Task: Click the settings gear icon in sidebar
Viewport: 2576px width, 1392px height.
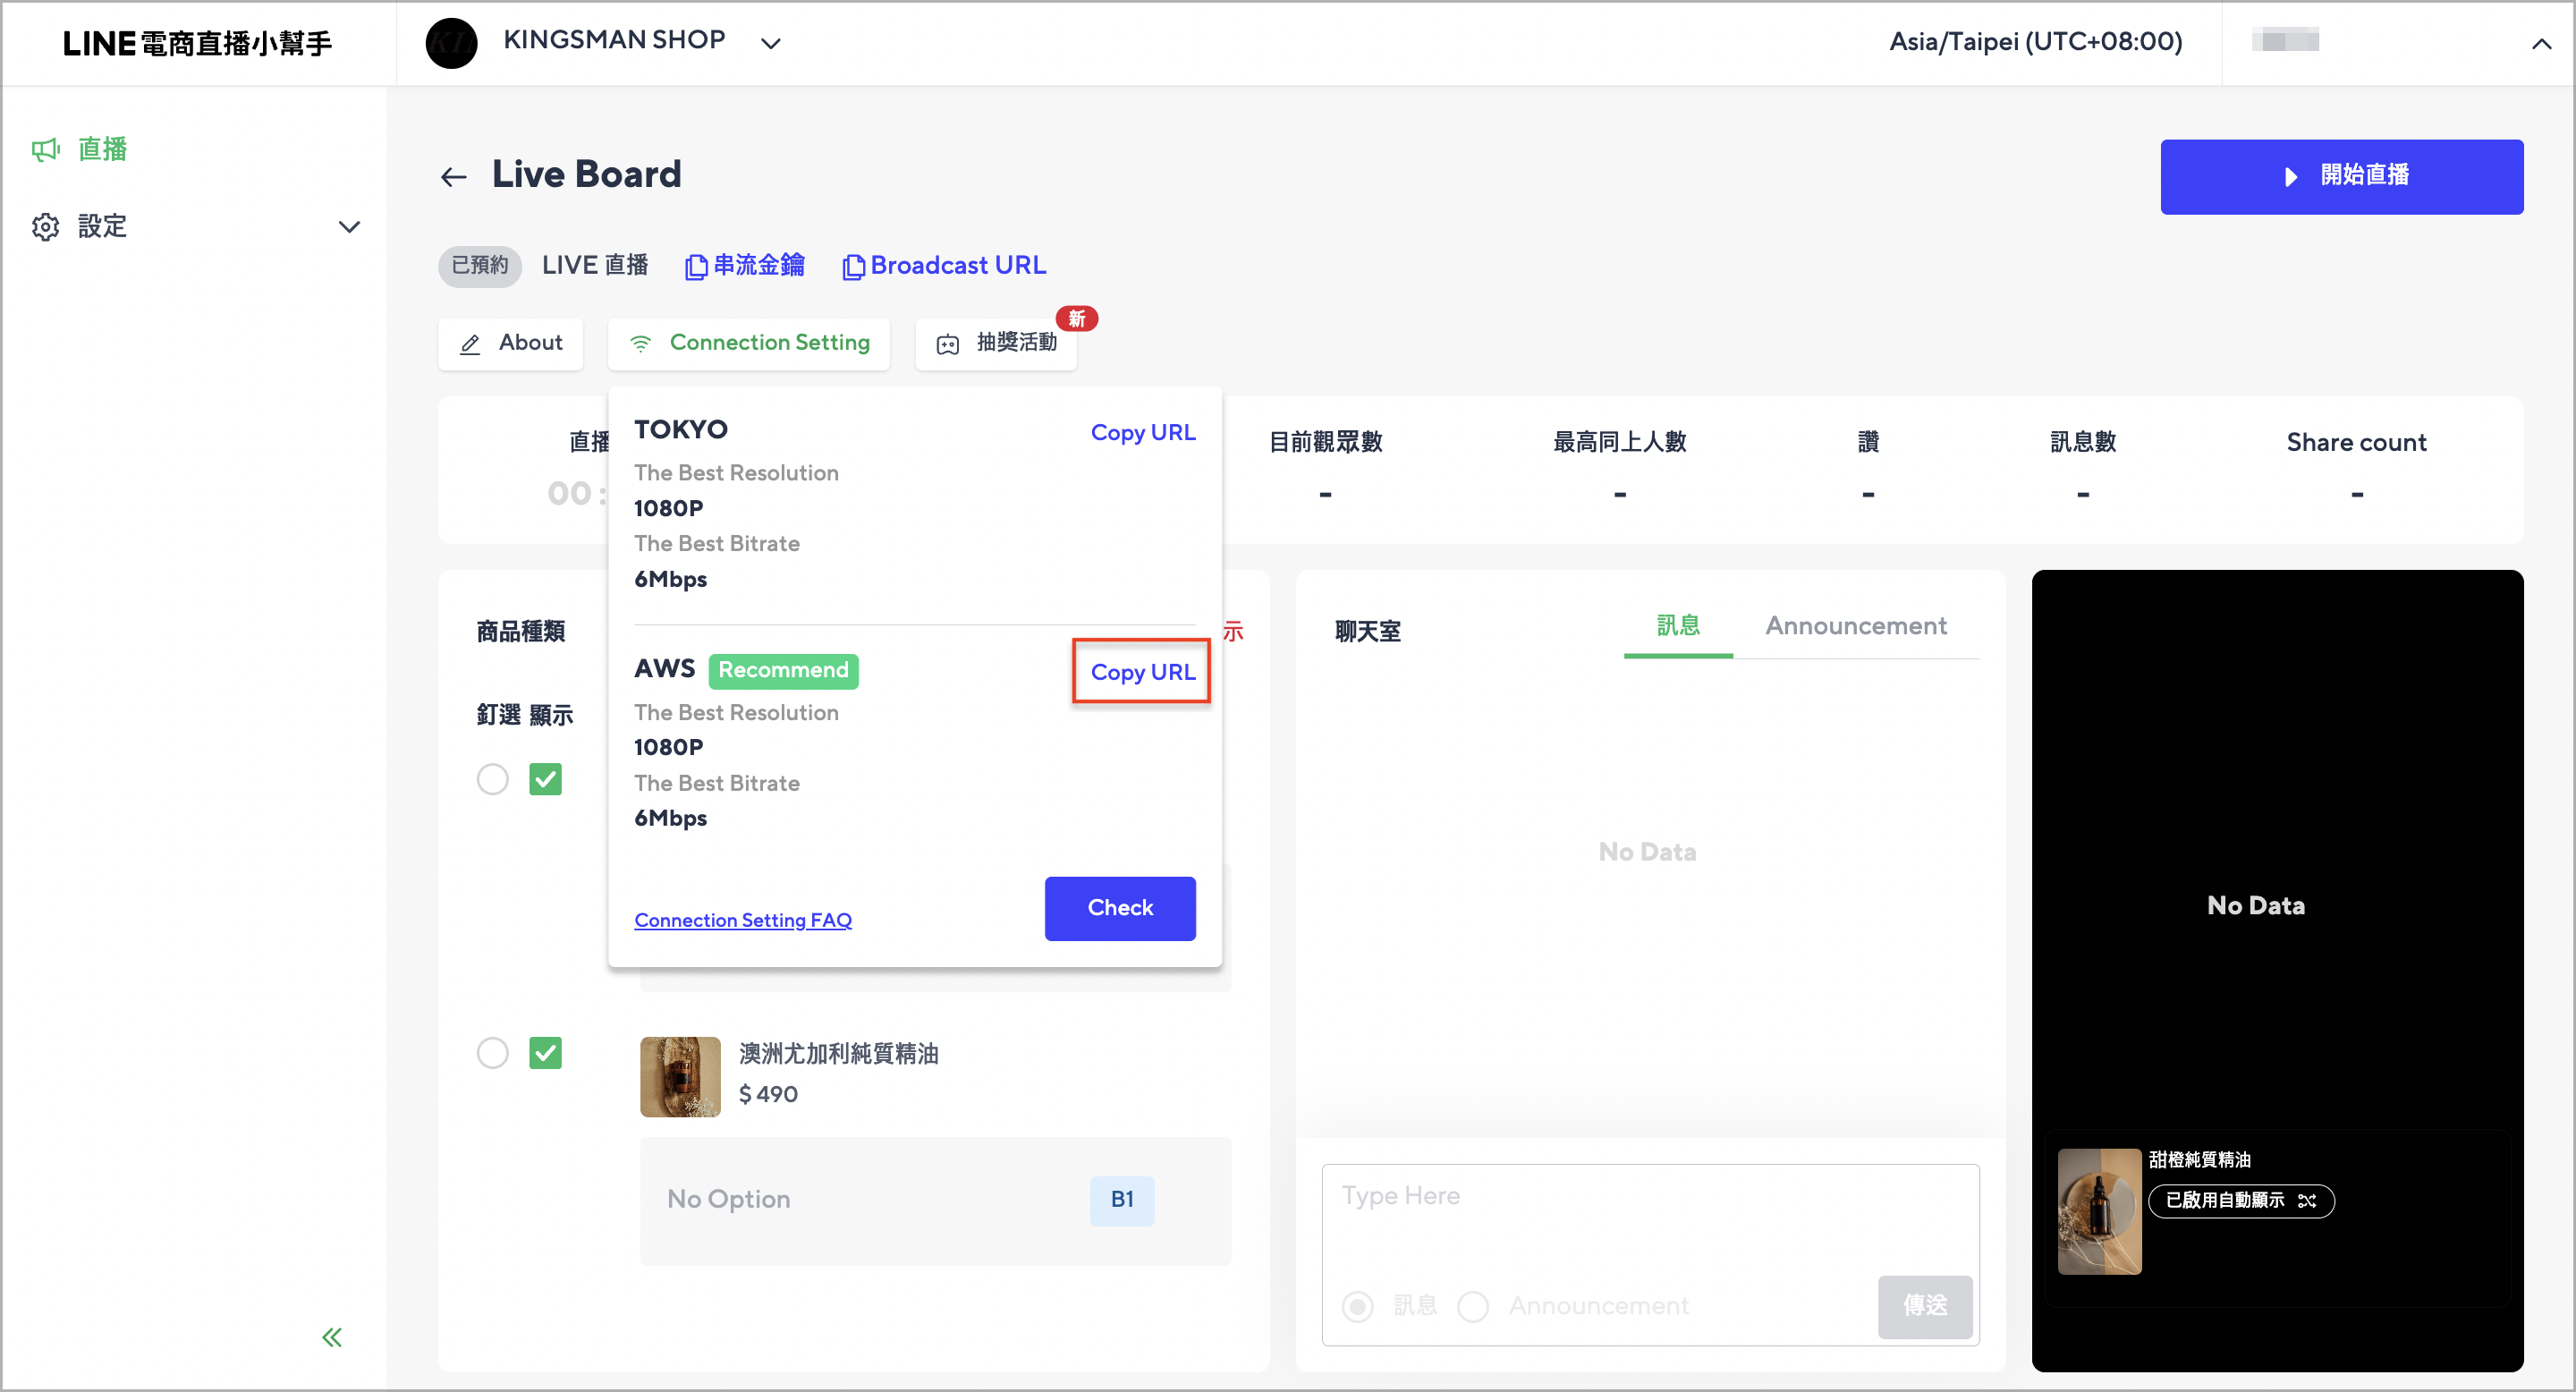Action: pyautogui.click(x=45, y=227)
